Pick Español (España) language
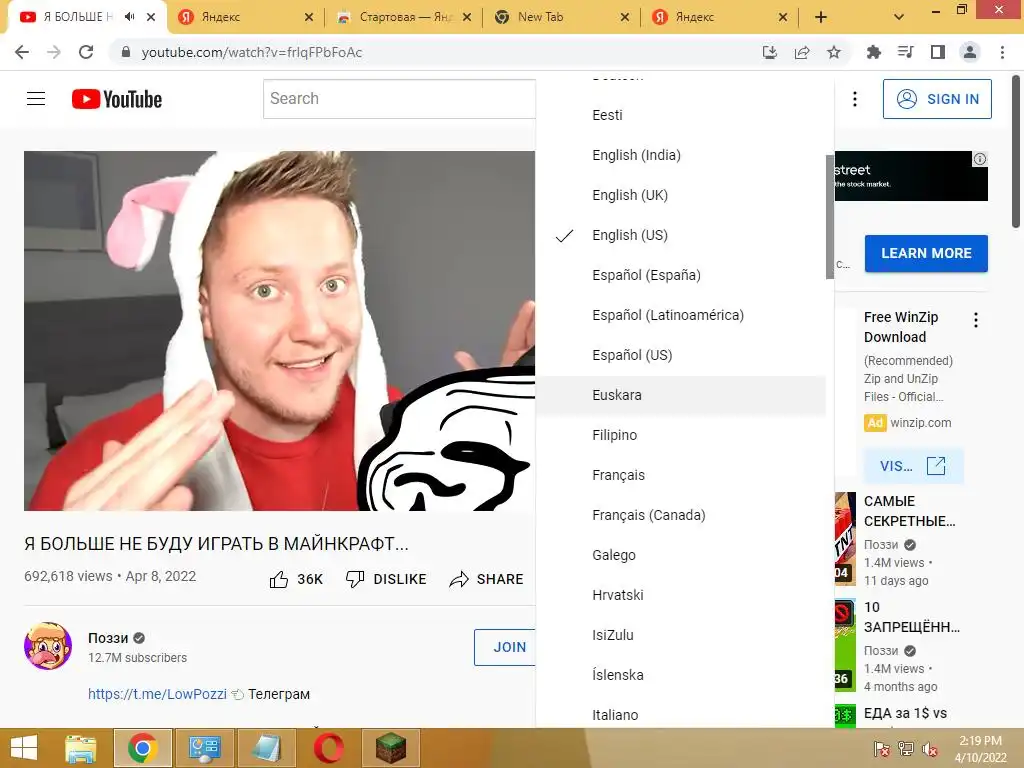This screenshot has height=768, width=1024. click(680, 275)
